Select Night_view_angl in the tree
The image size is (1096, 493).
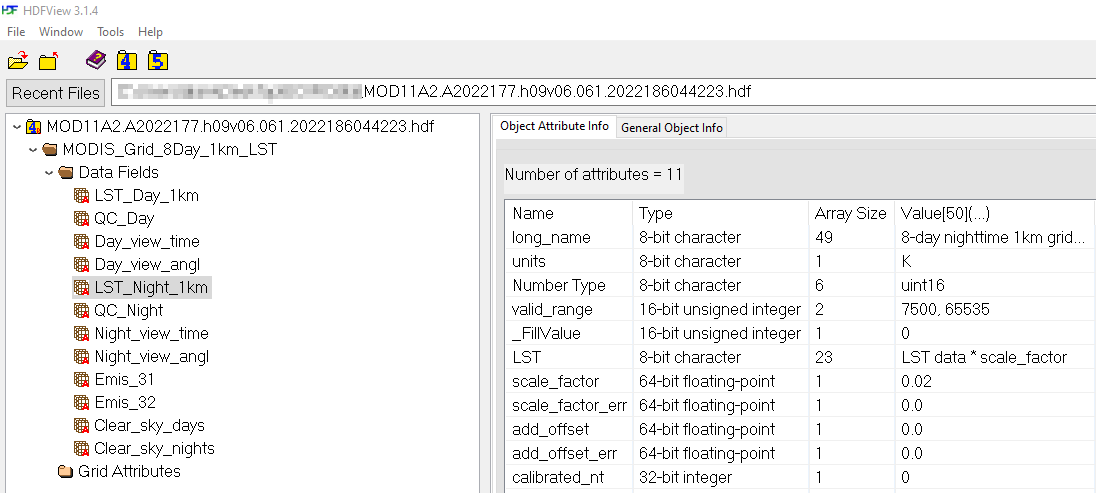point(152,357)
